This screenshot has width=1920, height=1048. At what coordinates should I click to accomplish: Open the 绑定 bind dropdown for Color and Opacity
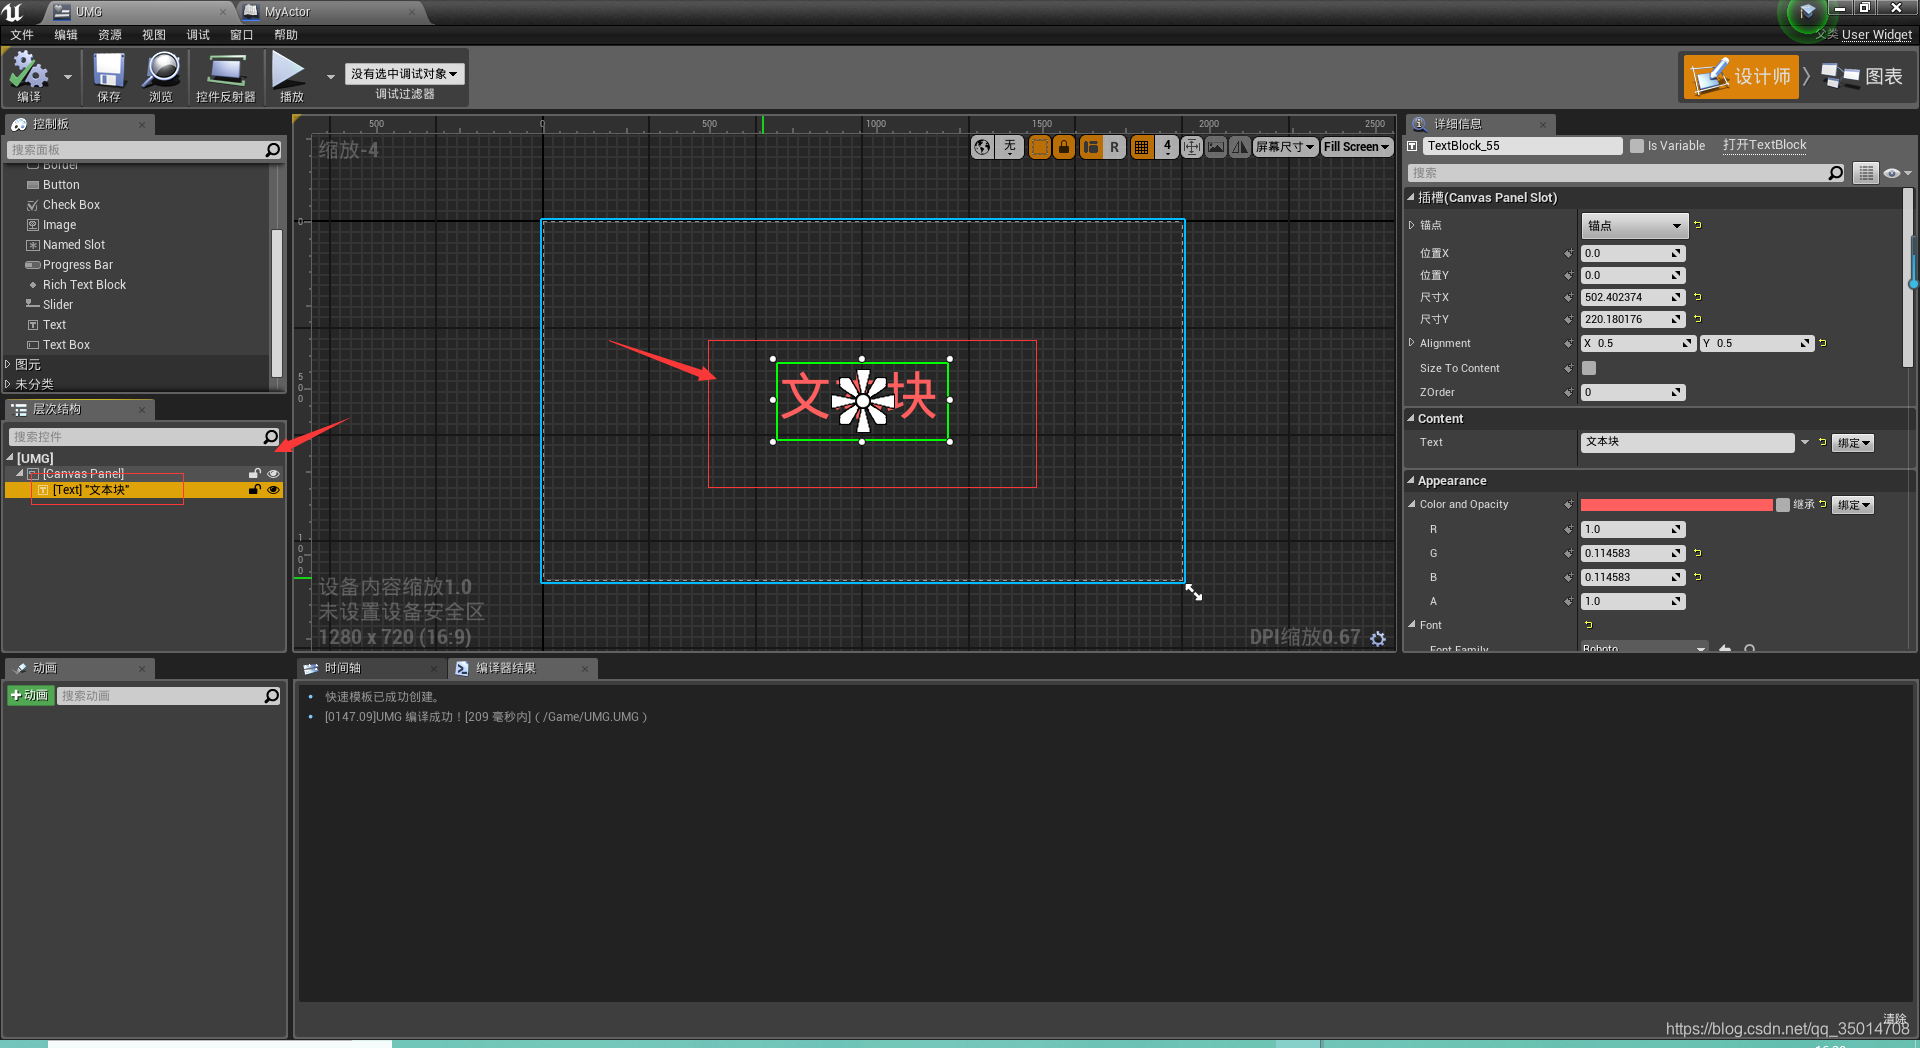(x=1853, y=505)
